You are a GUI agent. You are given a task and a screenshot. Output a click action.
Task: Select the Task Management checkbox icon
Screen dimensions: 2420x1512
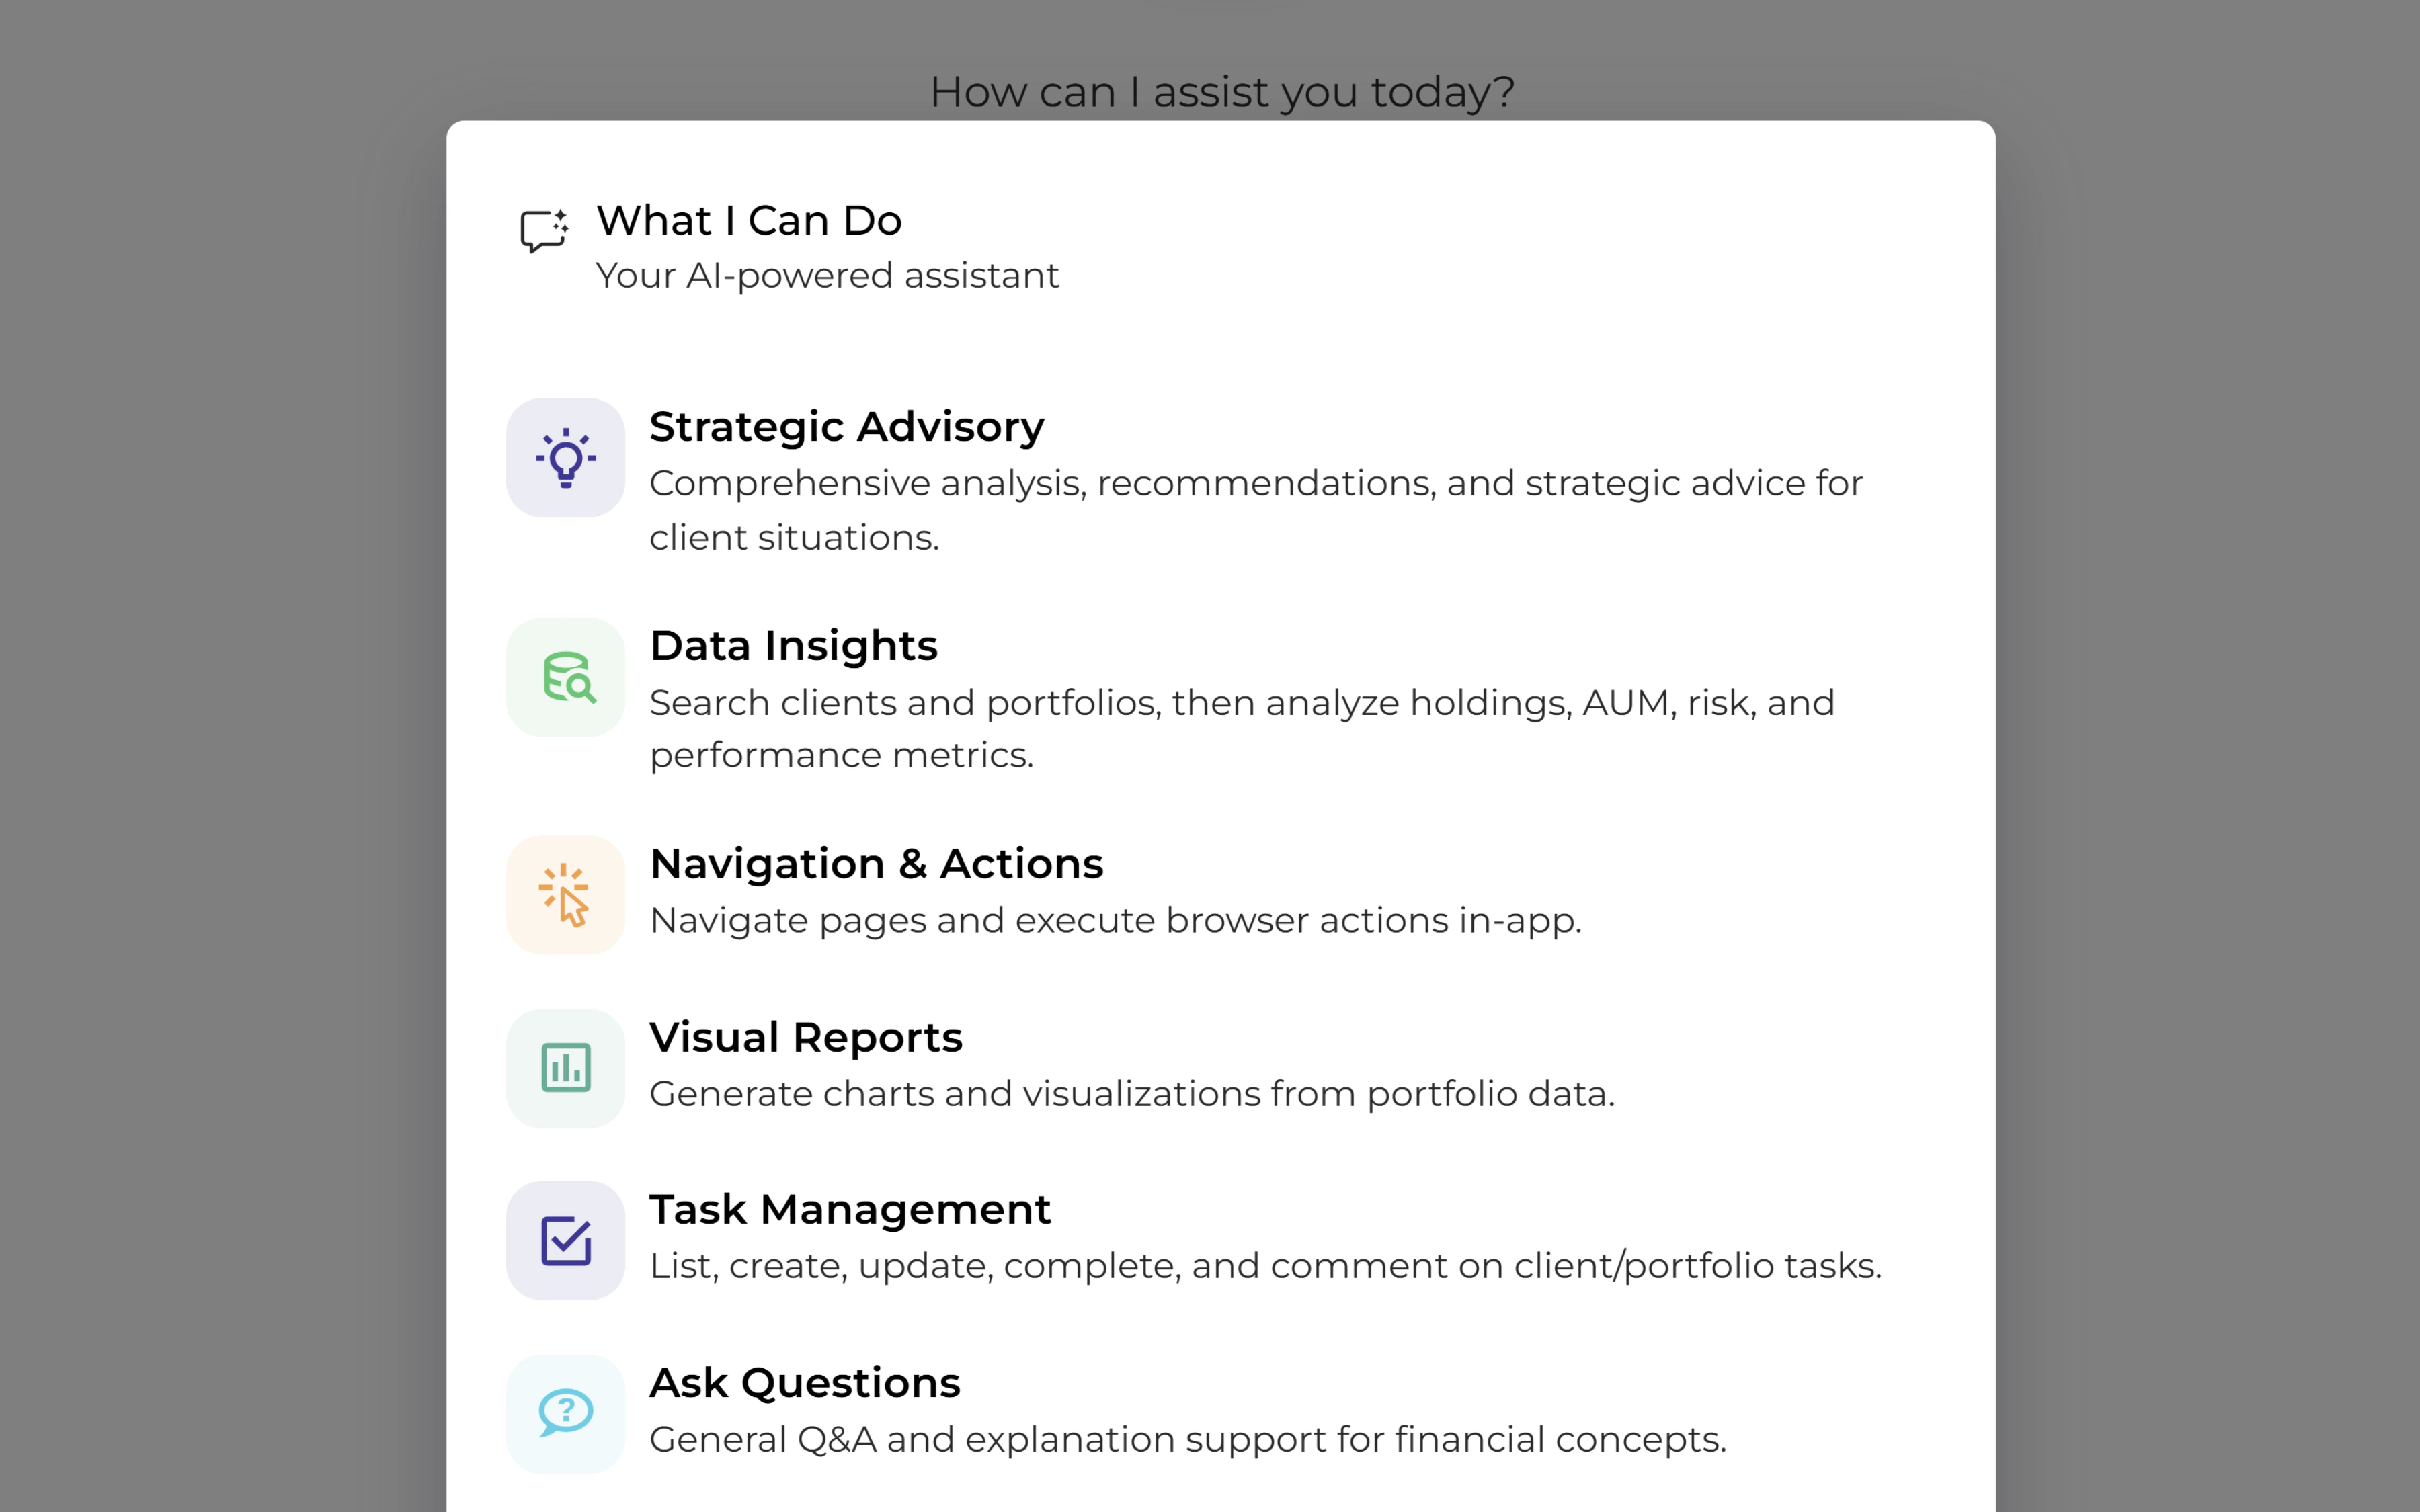(x=565, y=1239)
